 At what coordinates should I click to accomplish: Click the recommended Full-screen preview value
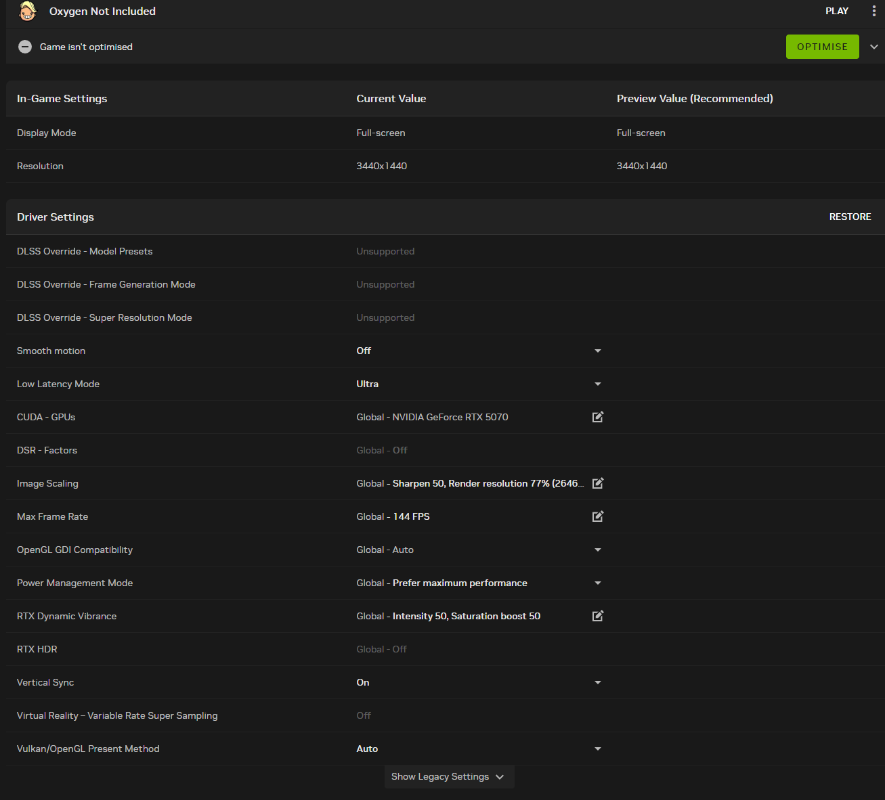point(641,133)
